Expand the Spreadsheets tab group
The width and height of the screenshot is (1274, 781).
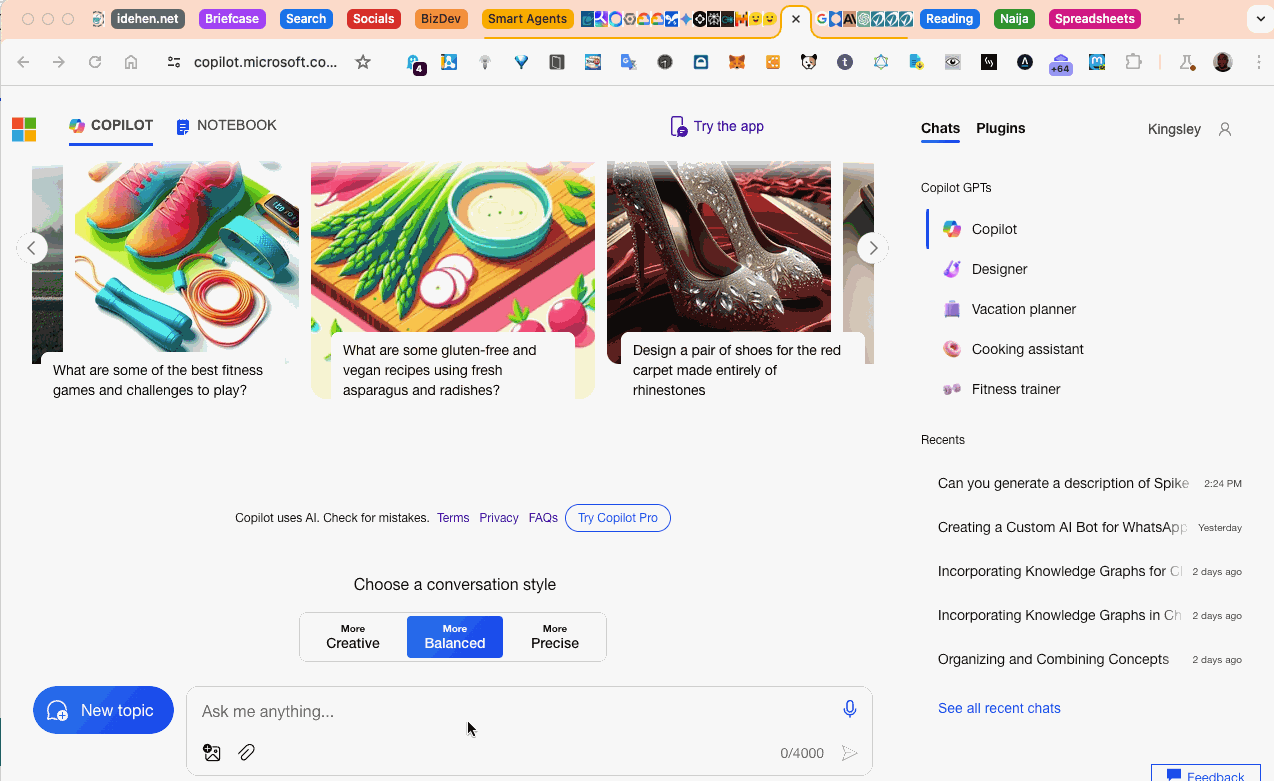(1095, 19)
